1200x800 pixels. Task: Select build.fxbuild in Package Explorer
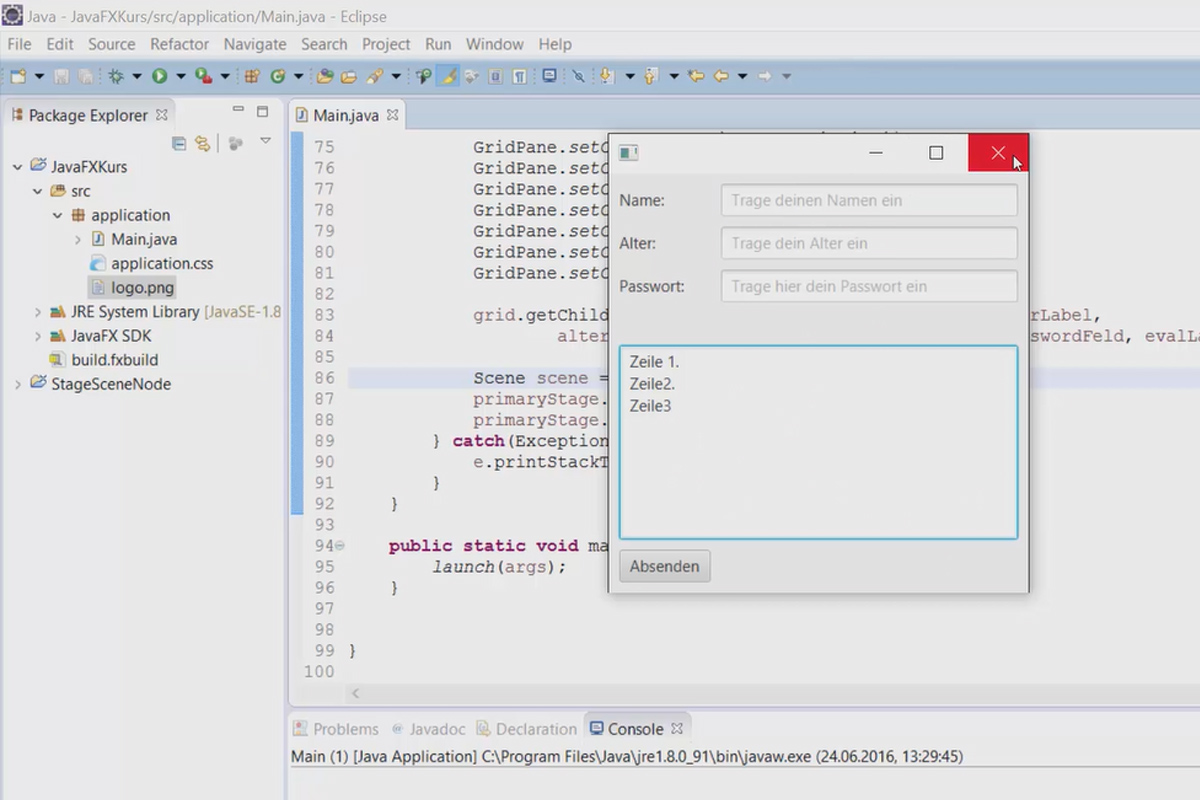(x=104, y=360)
